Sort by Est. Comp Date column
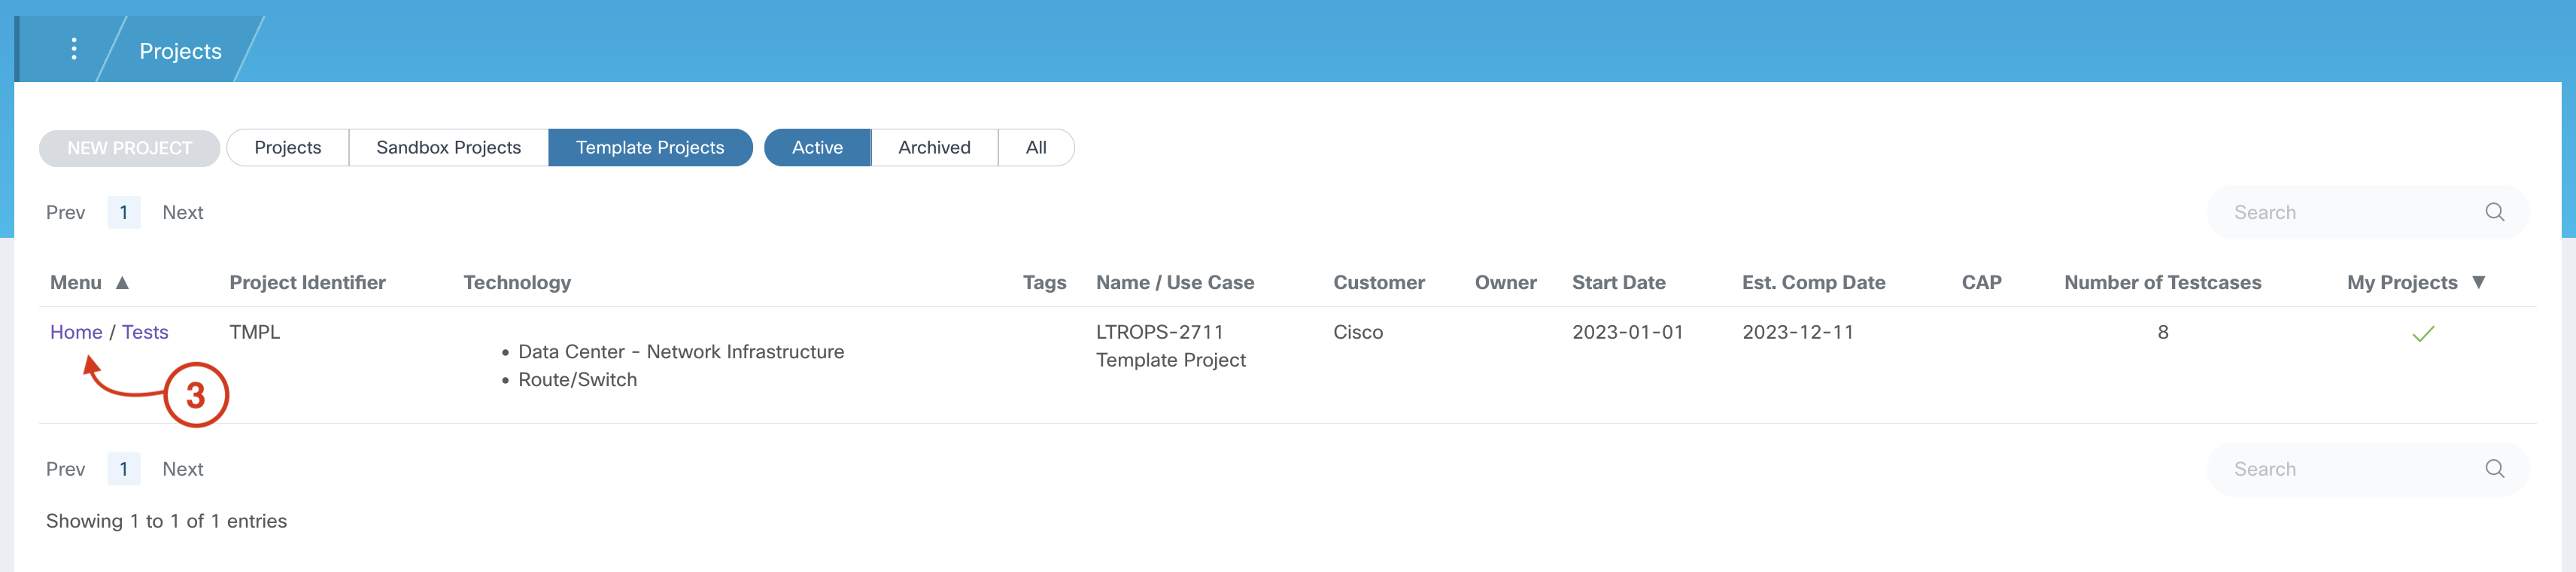The height and width of the screenshot is (572, 2576). 1814,283
